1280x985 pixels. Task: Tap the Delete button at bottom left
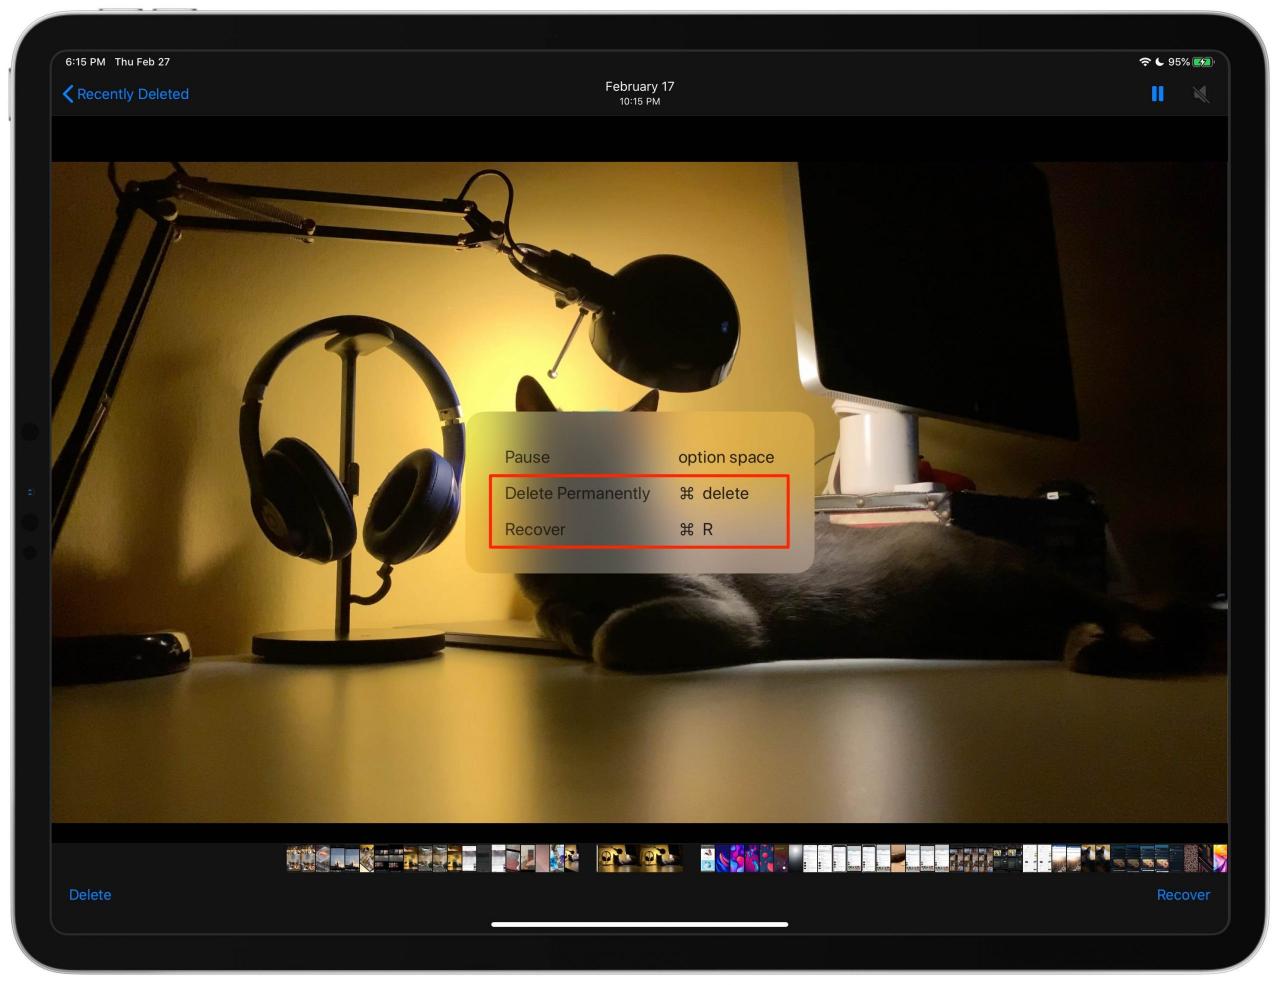pyautogui.click(x=90, y=895)
